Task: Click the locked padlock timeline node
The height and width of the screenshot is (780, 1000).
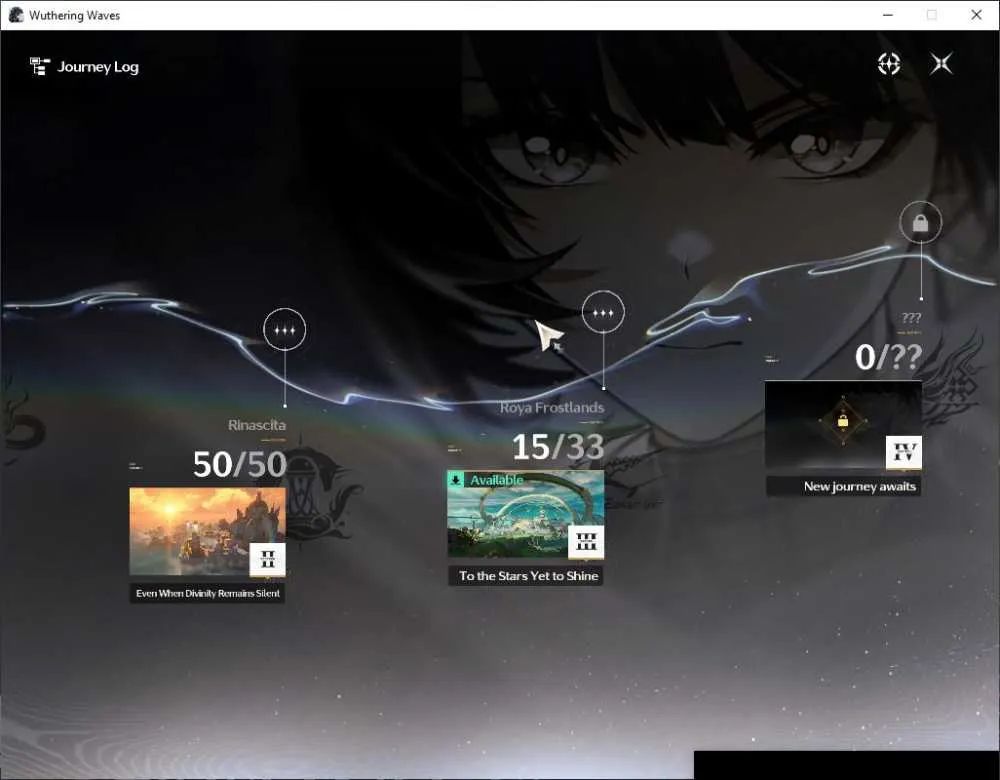Action: tap(920, 223)
